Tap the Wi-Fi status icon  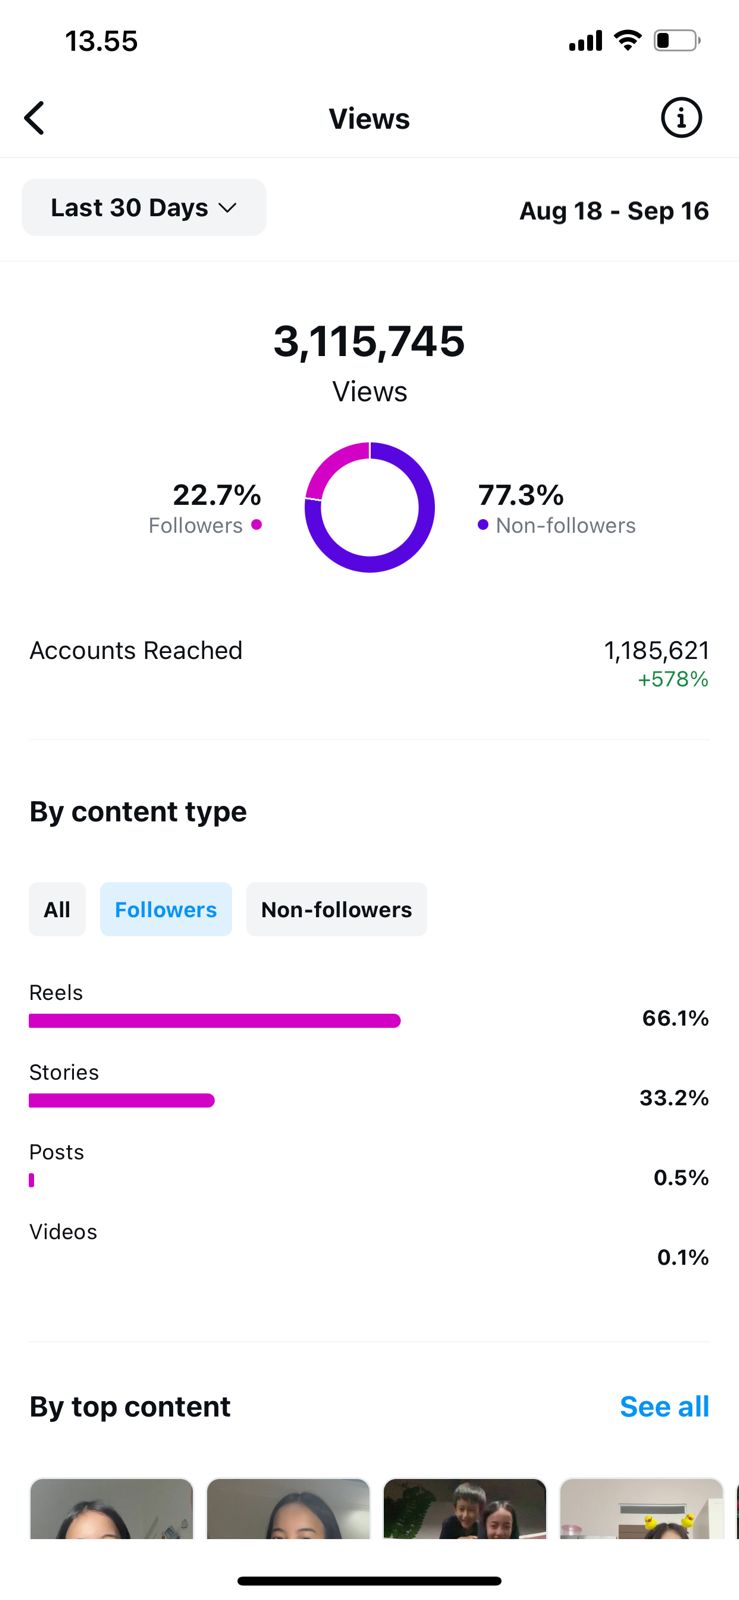pyautogui.click(x=628, y=40)
